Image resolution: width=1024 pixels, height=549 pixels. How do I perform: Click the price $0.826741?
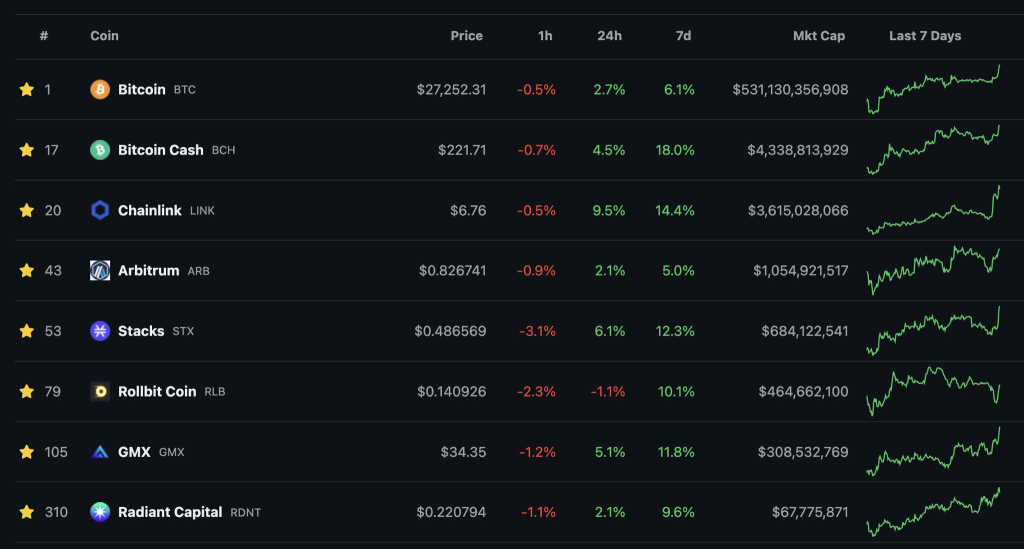point(453,270)
